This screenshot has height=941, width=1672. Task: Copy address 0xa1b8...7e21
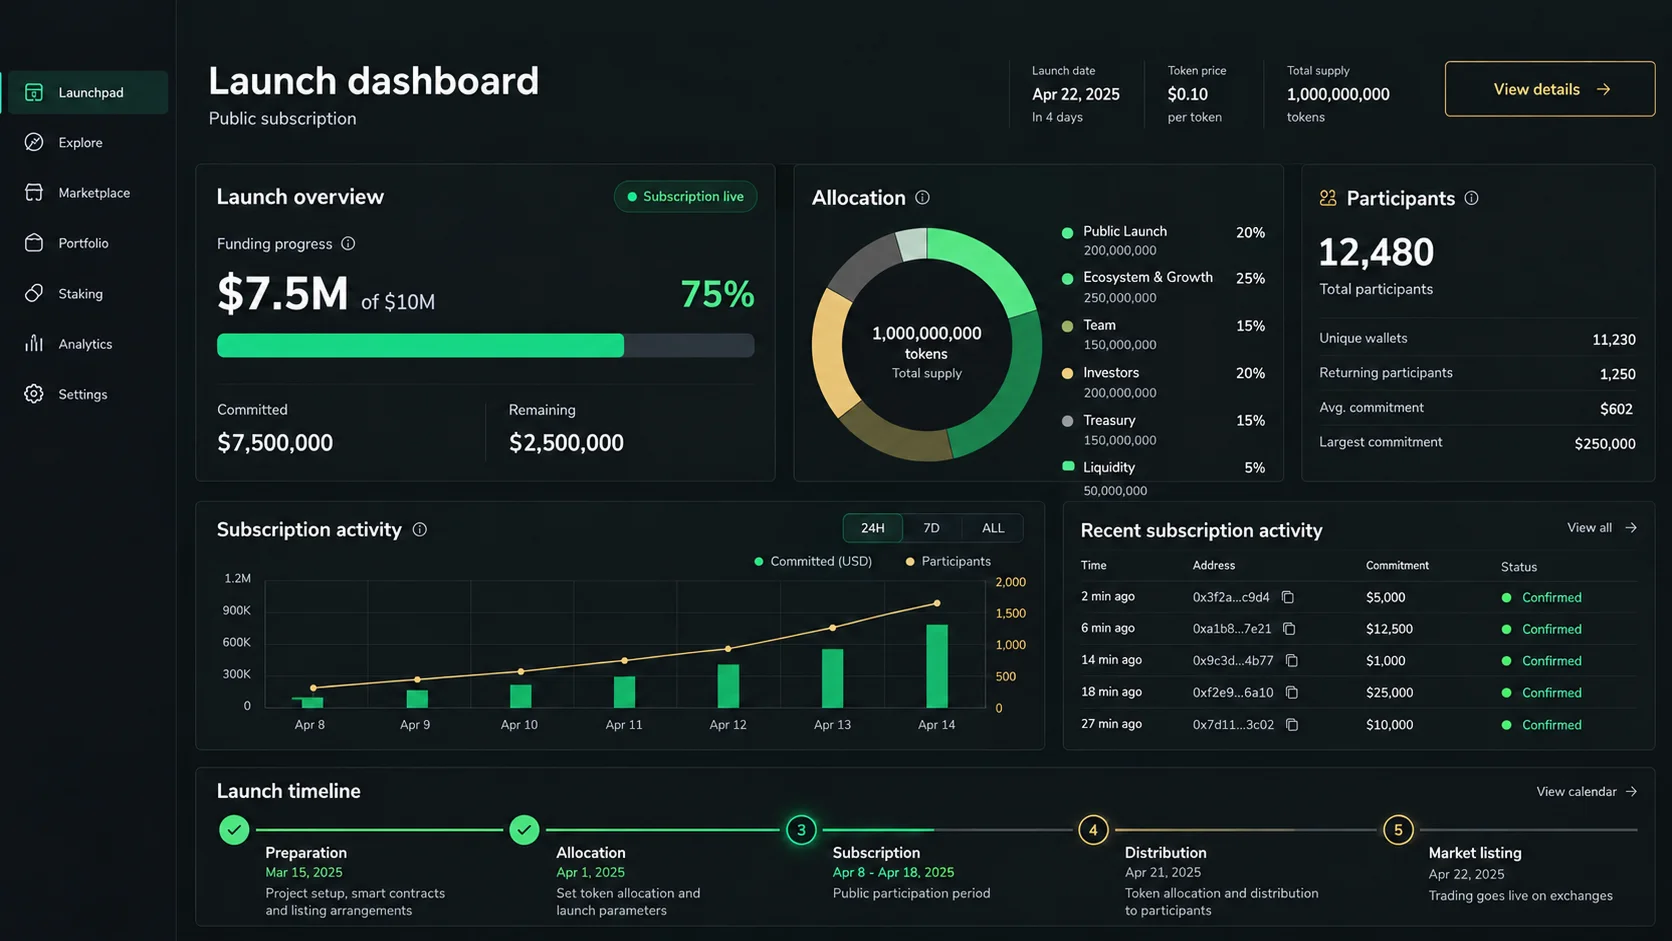[1289, 629]
